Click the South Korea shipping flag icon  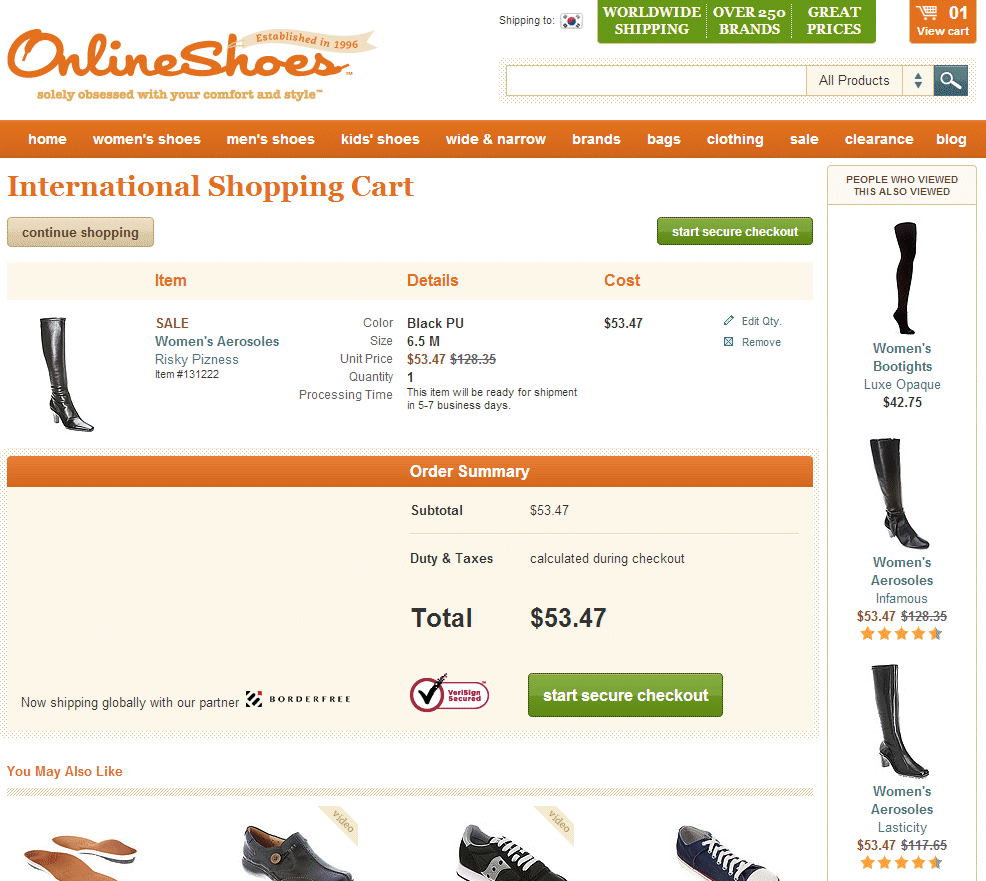(x=571, y=21)
